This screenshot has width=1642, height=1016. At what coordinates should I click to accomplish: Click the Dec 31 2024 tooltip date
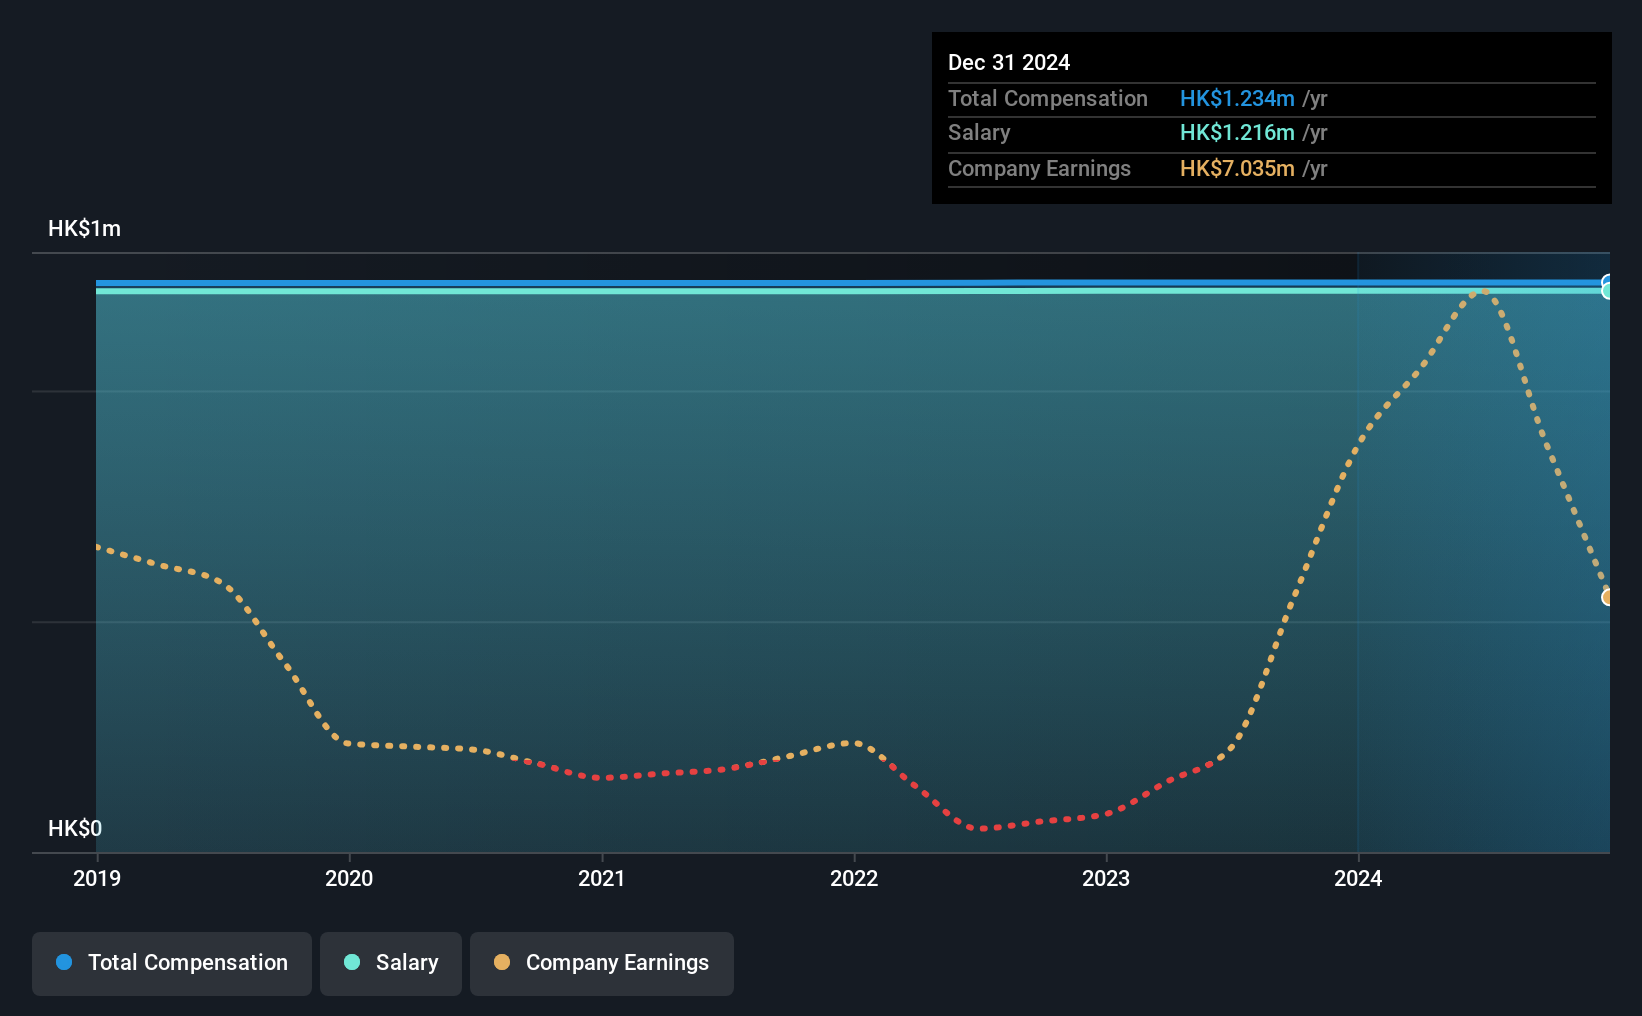click(x=1009, y=62)
